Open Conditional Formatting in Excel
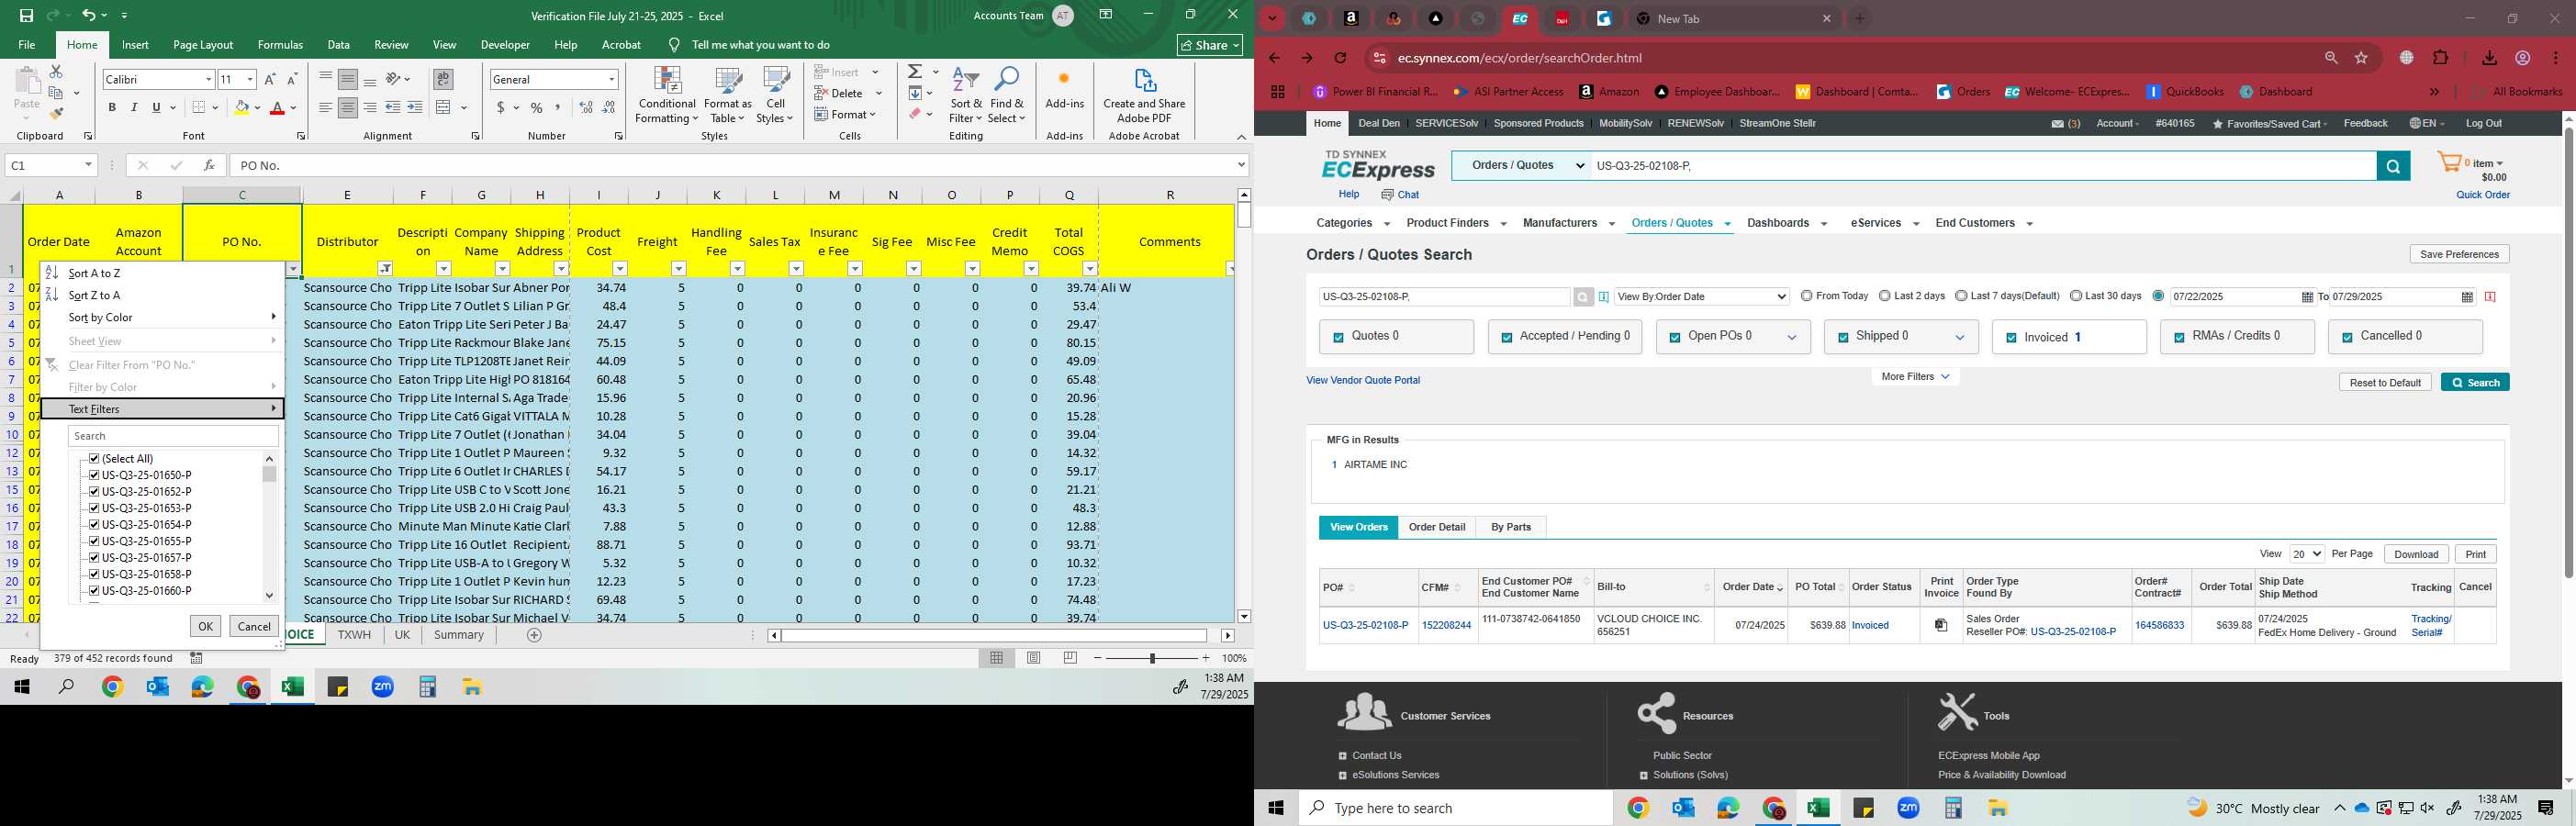The width and height of the screenshot is (2576, 826). click(667, 96)
